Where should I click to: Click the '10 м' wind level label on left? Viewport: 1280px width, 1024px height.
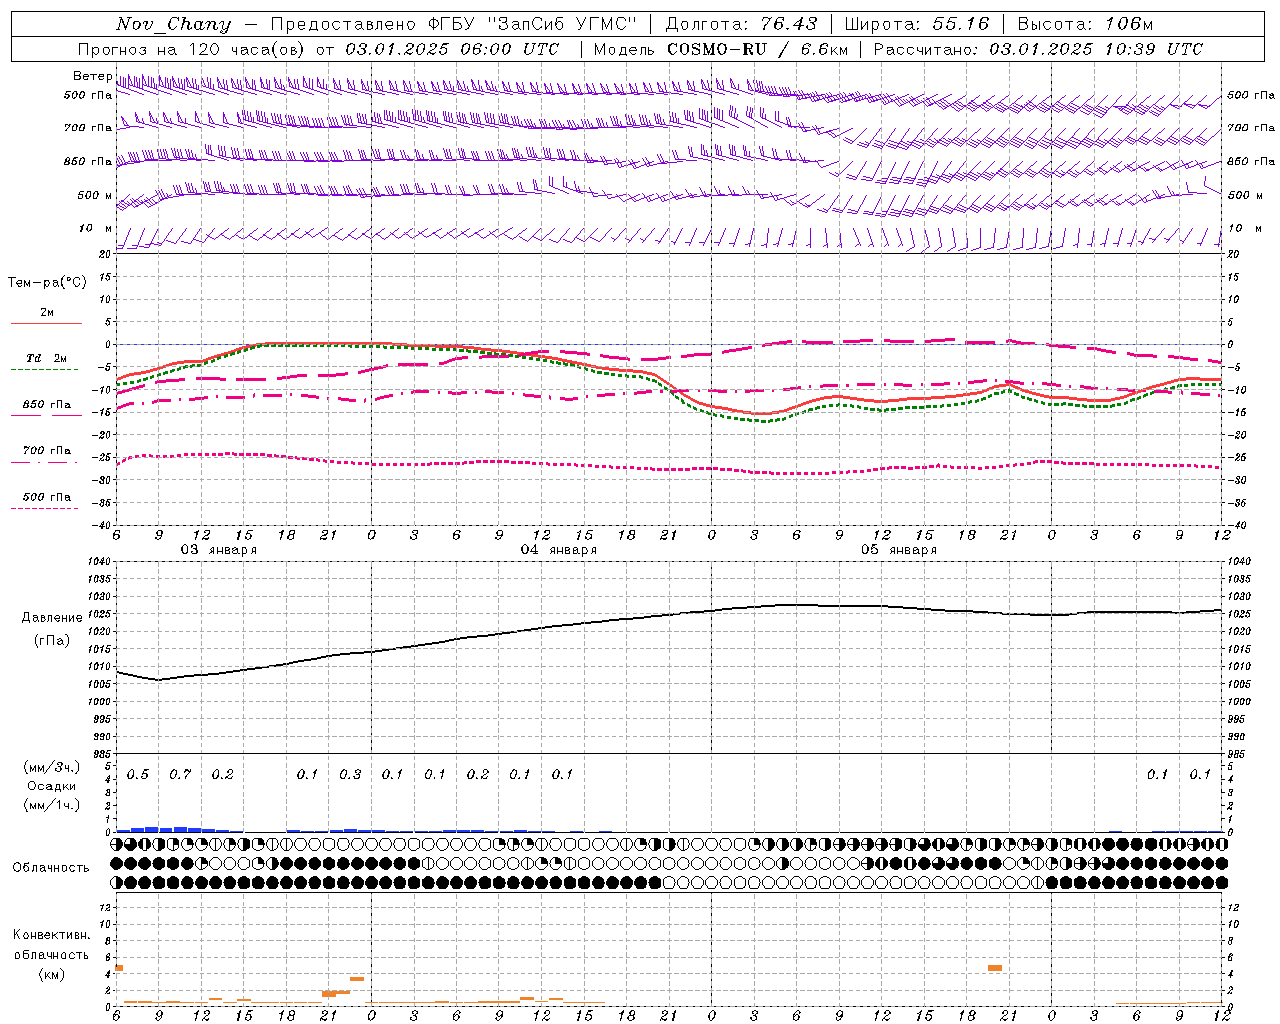click(96, 228)
